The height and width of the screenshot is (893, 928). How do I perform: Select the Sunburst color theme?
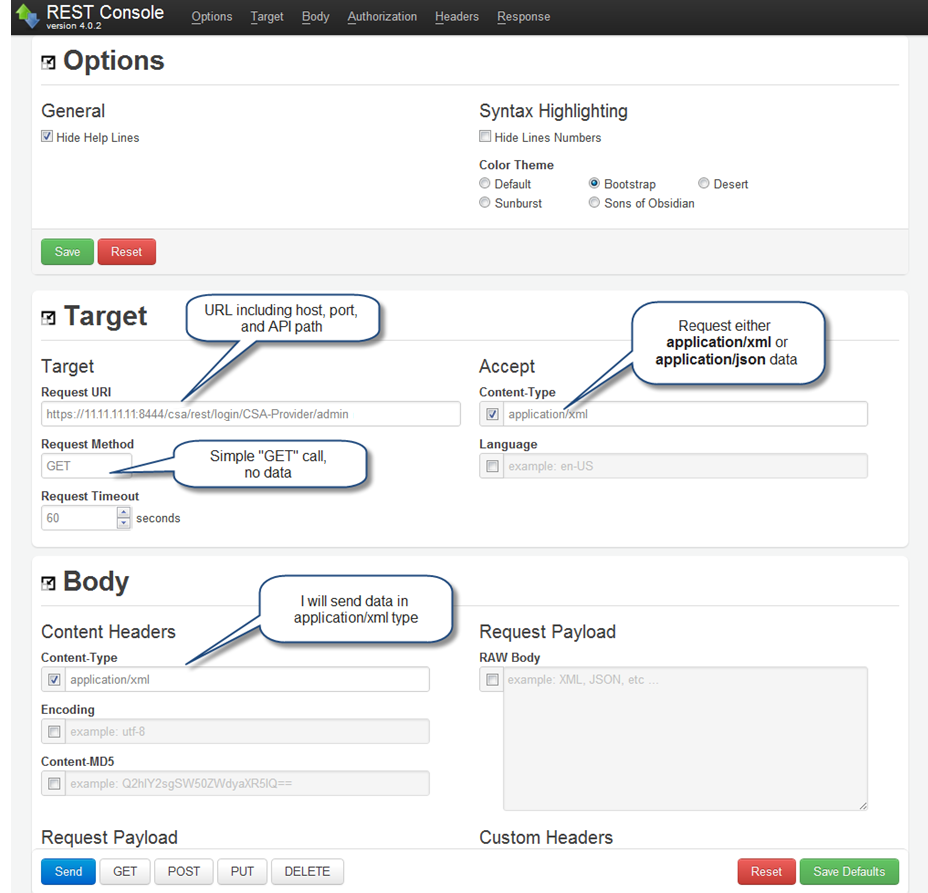tap(485, 203)
